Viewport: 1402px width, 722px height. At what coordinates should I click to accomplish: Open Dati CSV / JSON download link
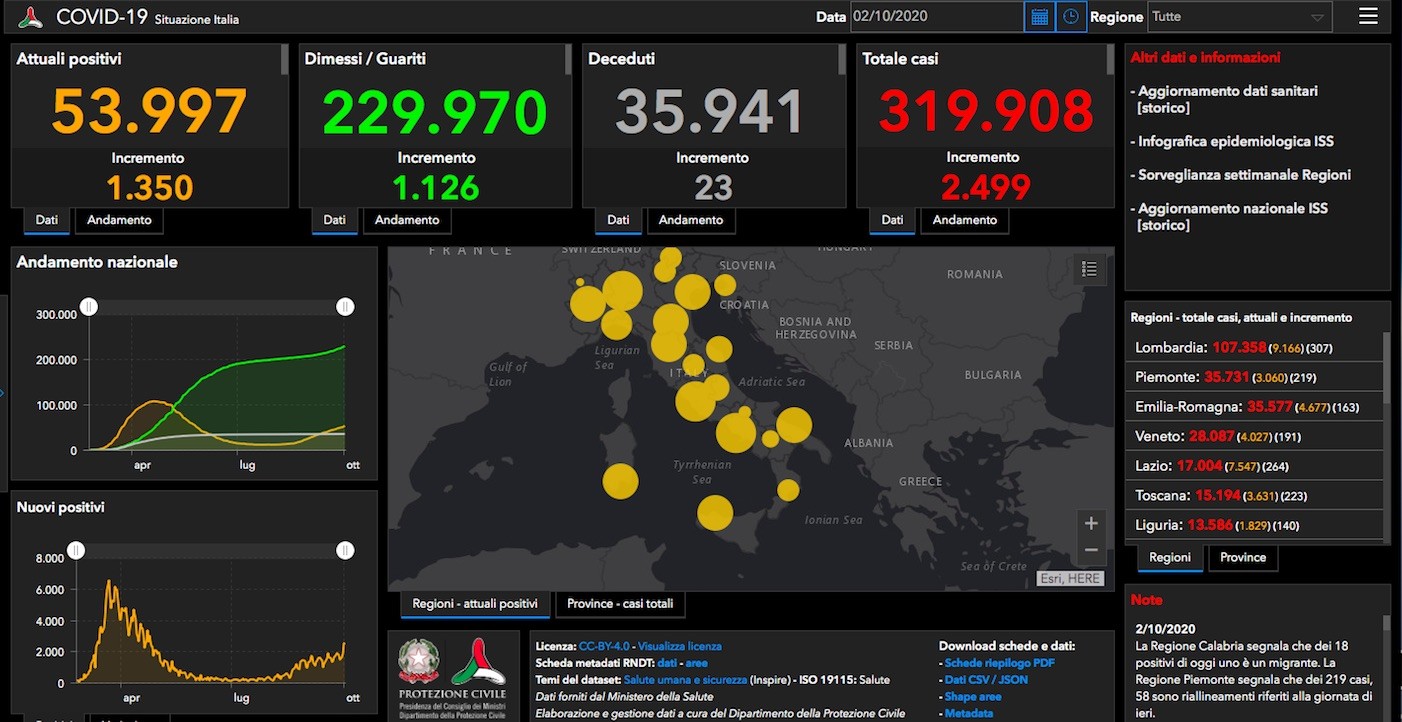tap(986, 680)
